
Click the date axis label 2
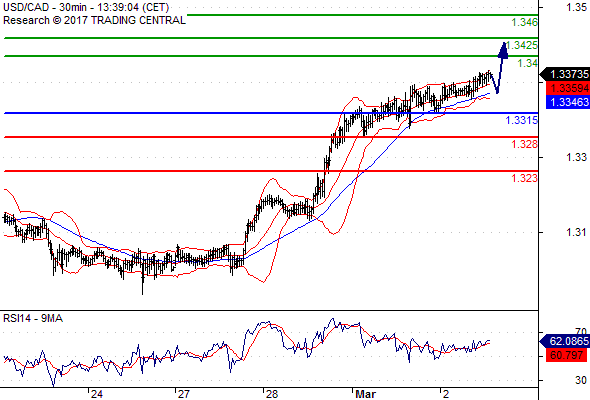tap(446, 394)
